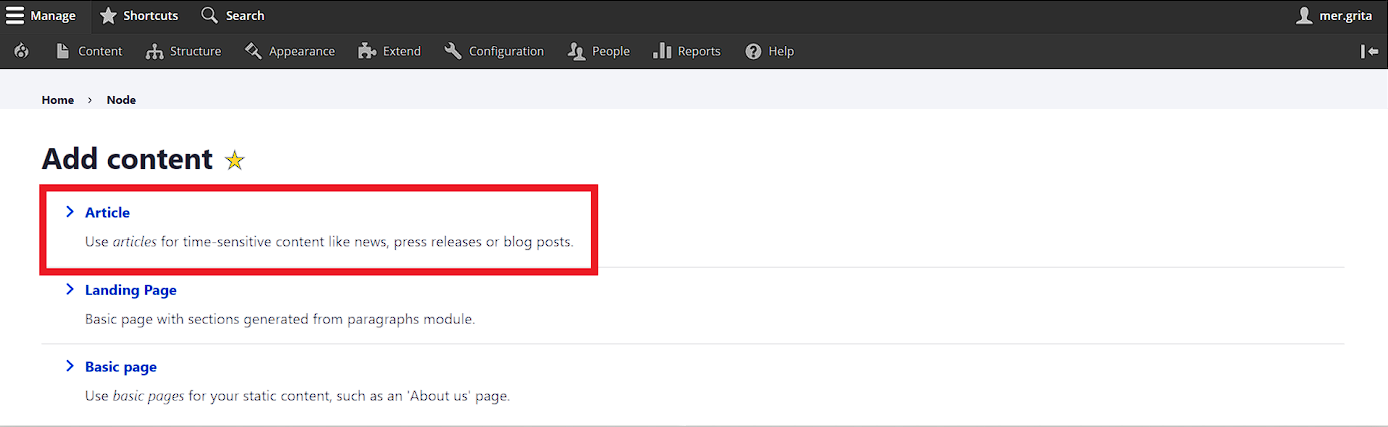Click the People users icon
The image size is (1388, 427).
click(576, 51)
